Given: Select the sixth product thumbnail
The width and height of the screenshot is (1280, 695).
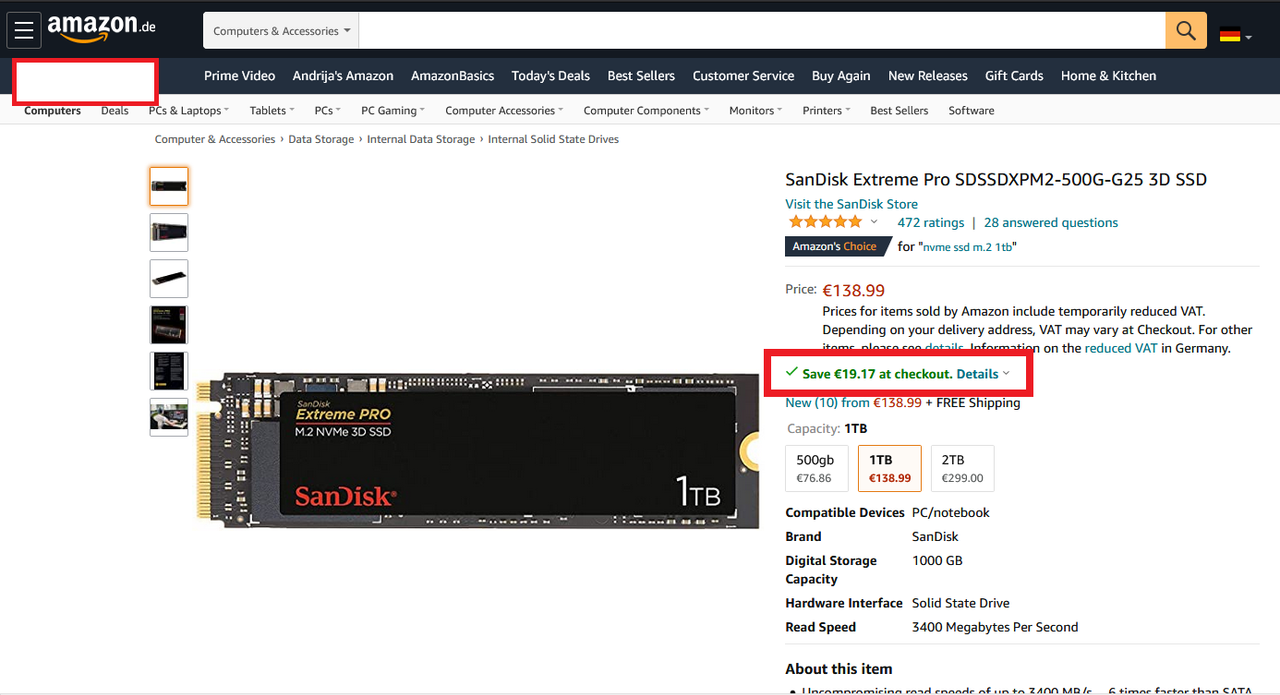Looking at the screenshot, I should pyautogui.click(x=169, y=417).
